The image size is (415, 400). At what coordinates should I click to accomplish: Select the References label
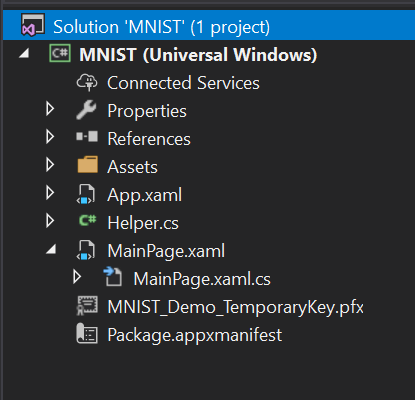coord(149,139)
